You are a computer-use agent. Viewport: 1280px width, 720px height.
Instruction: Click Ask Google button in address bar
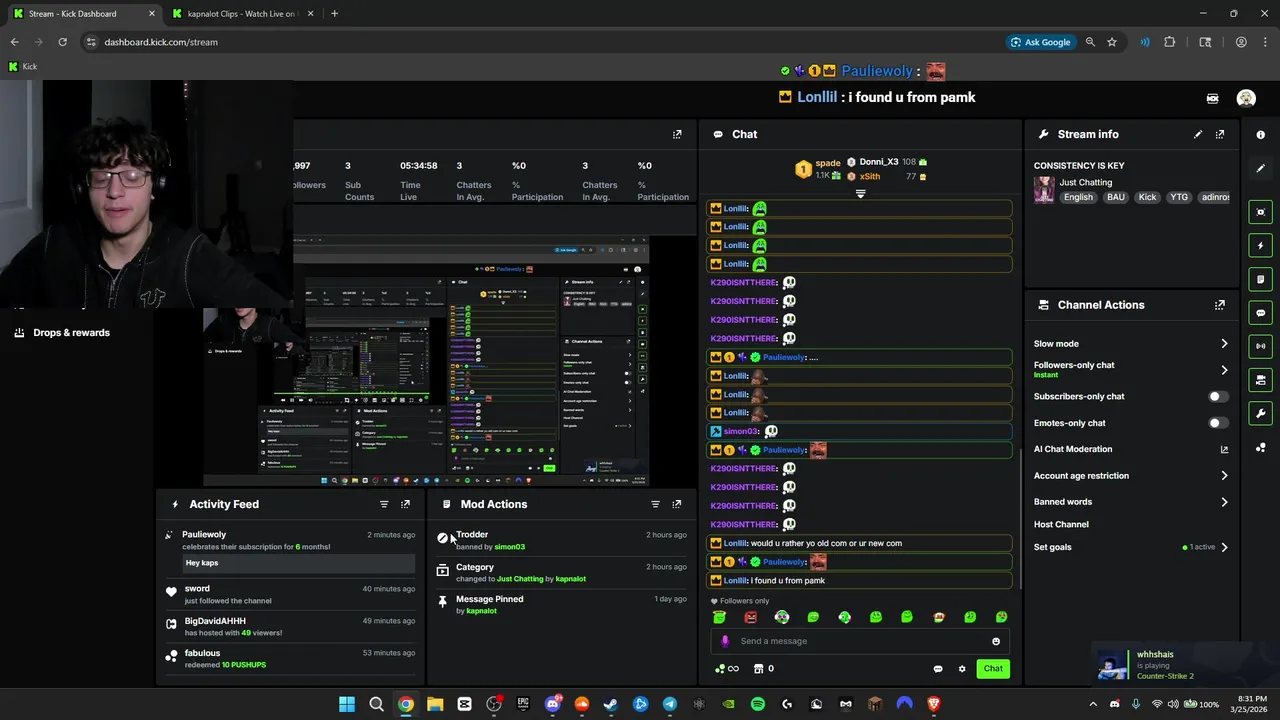click(1040, 42)
